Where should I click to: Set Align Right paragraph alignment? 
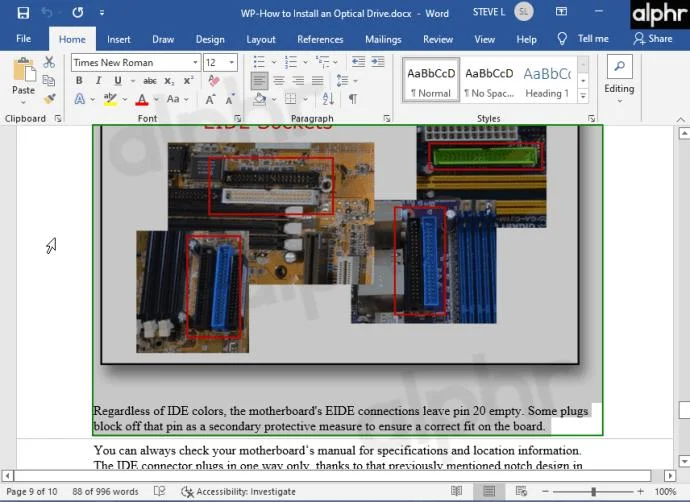pos(298,81)
